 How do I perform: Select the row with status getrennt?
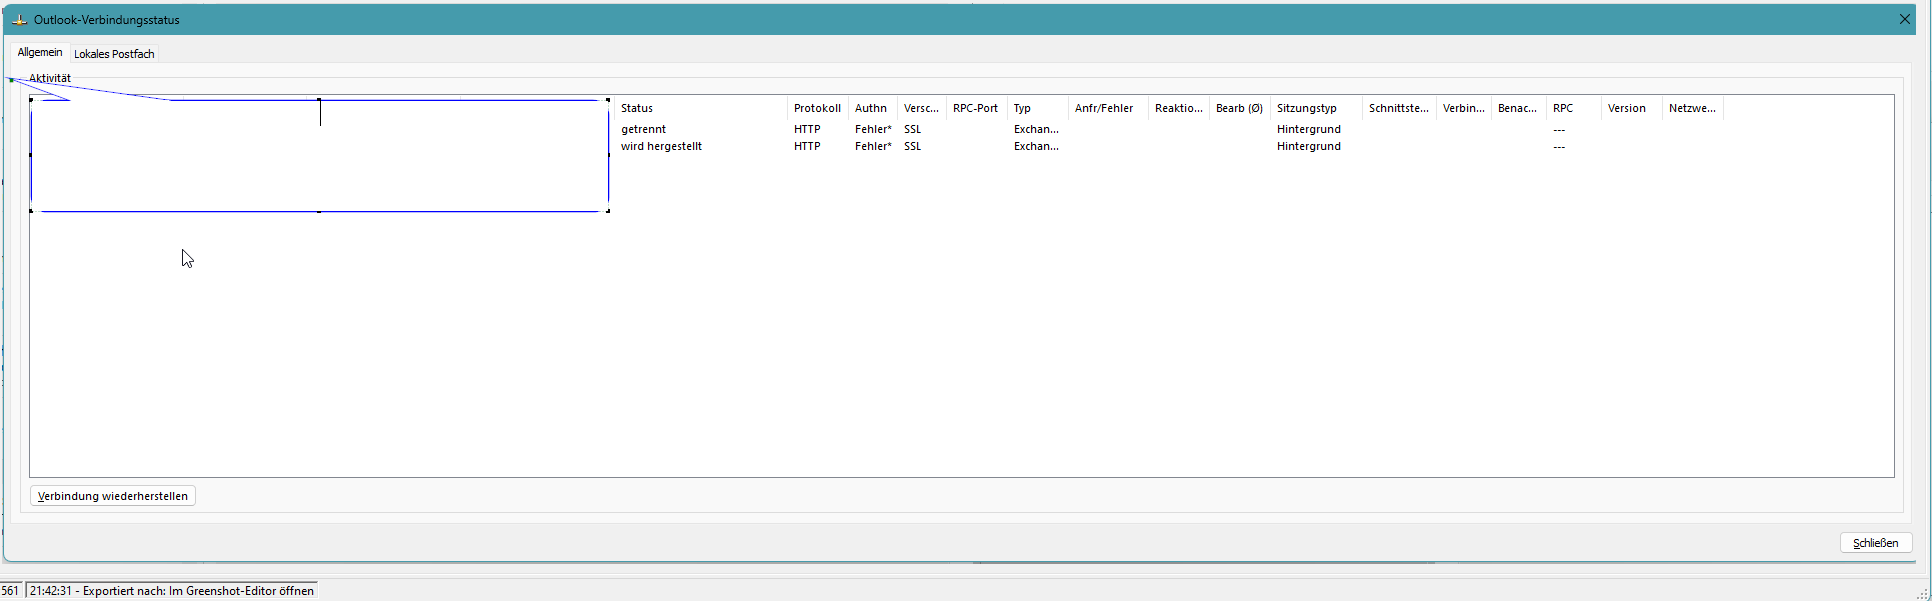(x=643, y=129)
